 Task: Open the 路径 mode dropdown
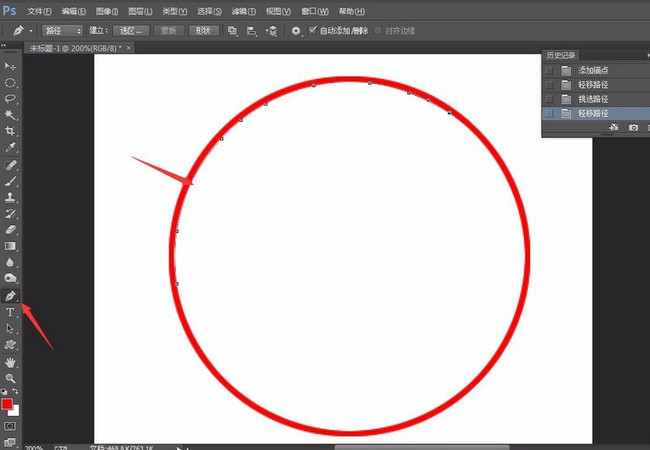click(x=62, y=31)
